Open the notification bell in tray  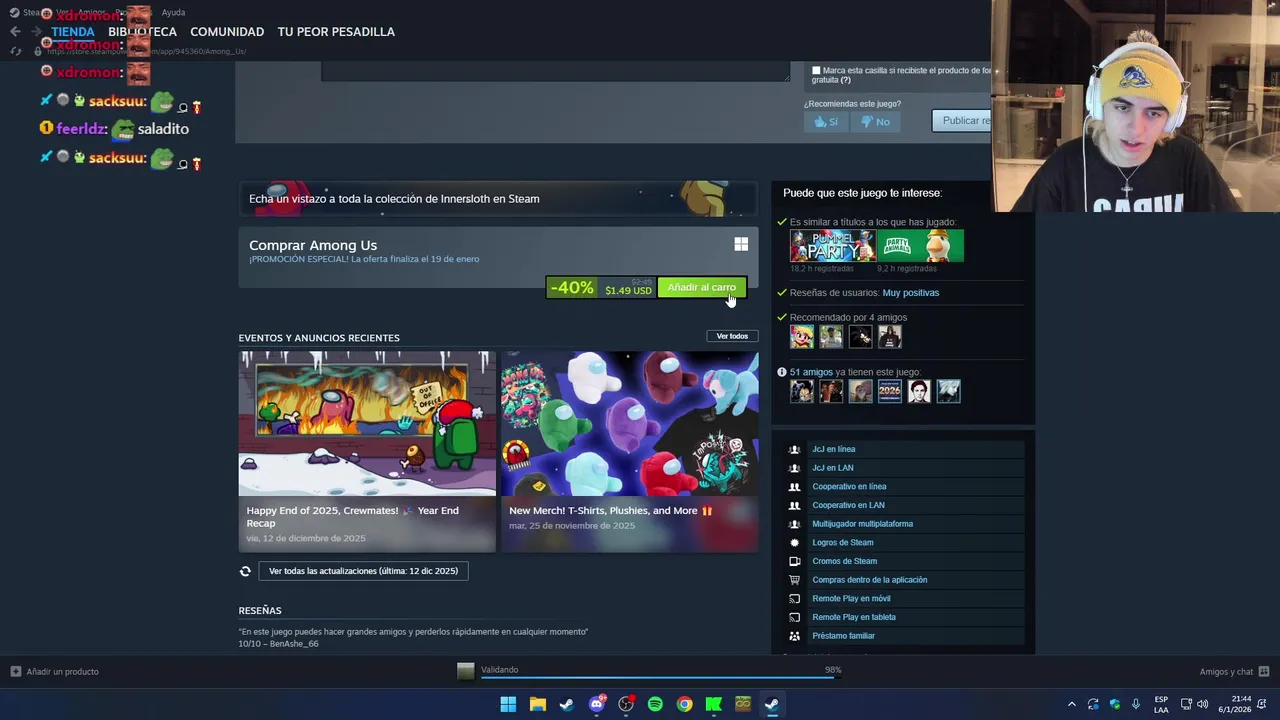1264,704
